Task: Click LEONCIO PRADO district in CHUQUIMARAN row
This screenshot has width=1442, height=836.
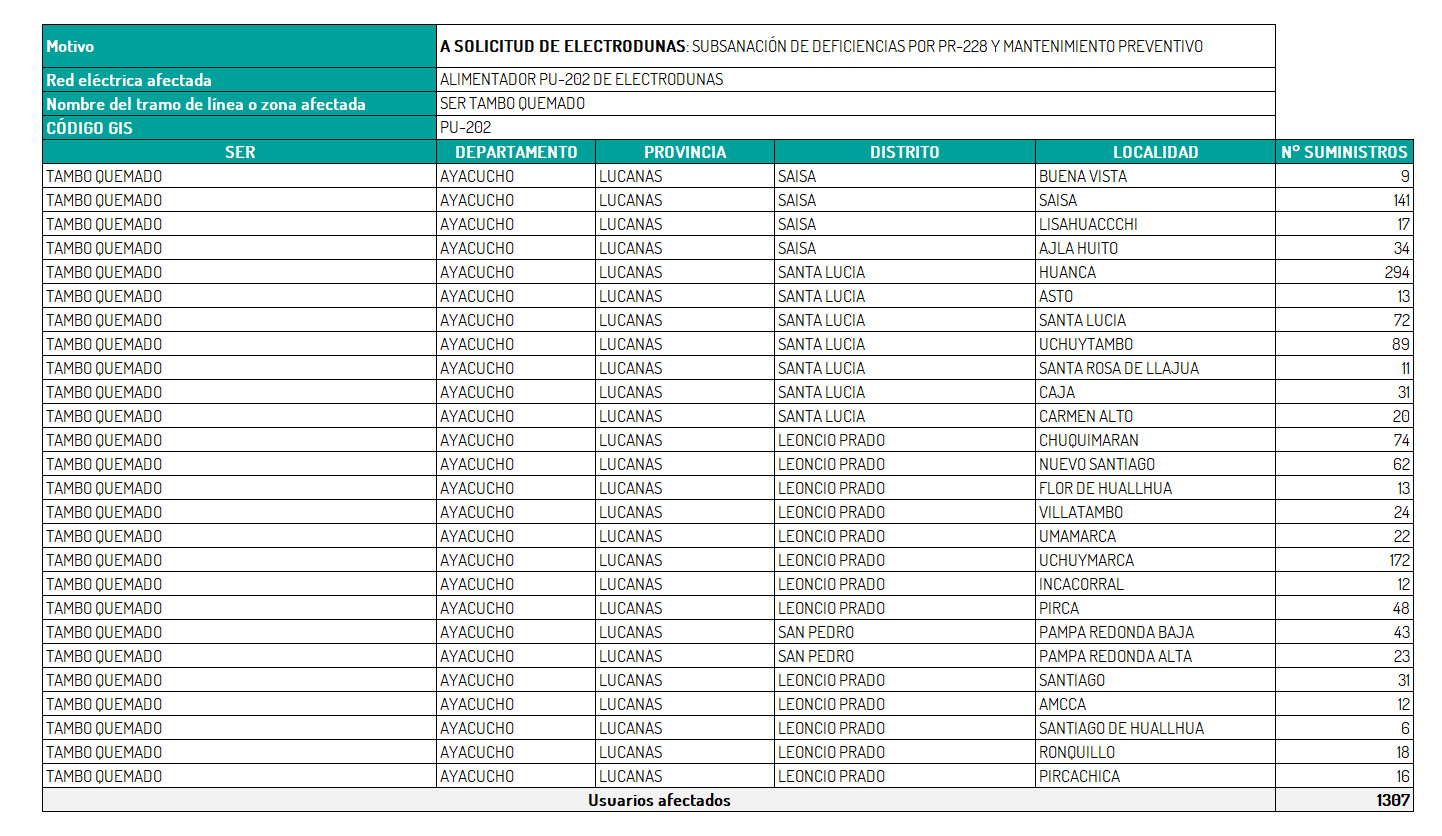Action: pos(905,440)
